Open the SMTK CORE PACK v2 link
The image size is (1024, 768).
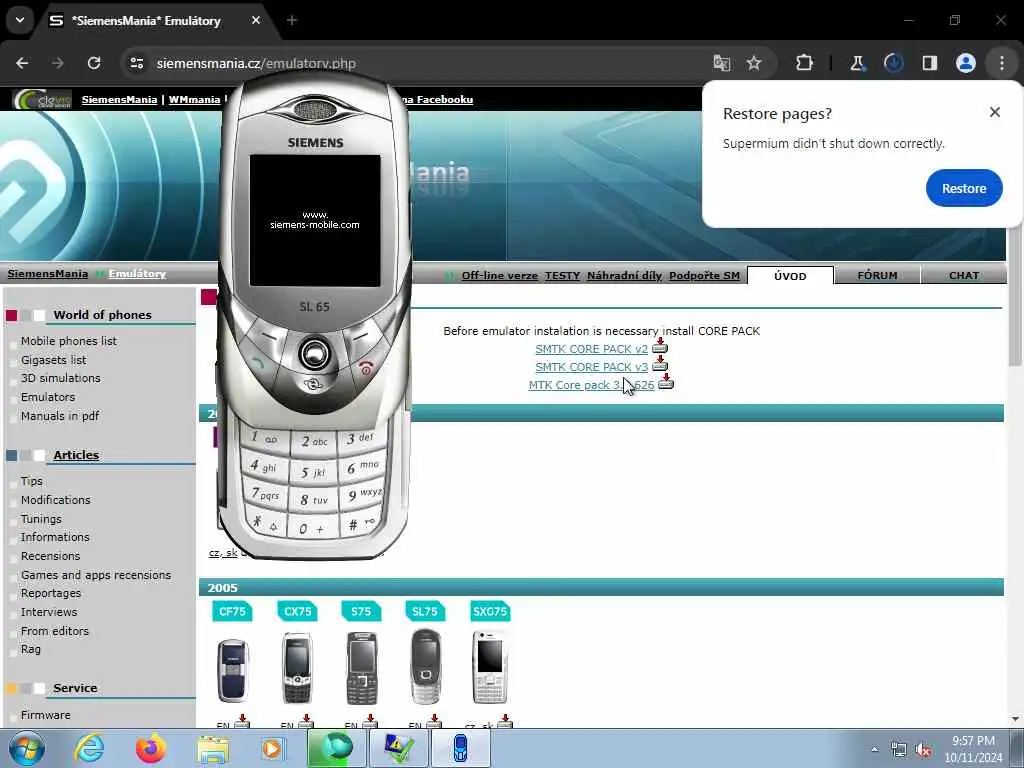[592, 349]
